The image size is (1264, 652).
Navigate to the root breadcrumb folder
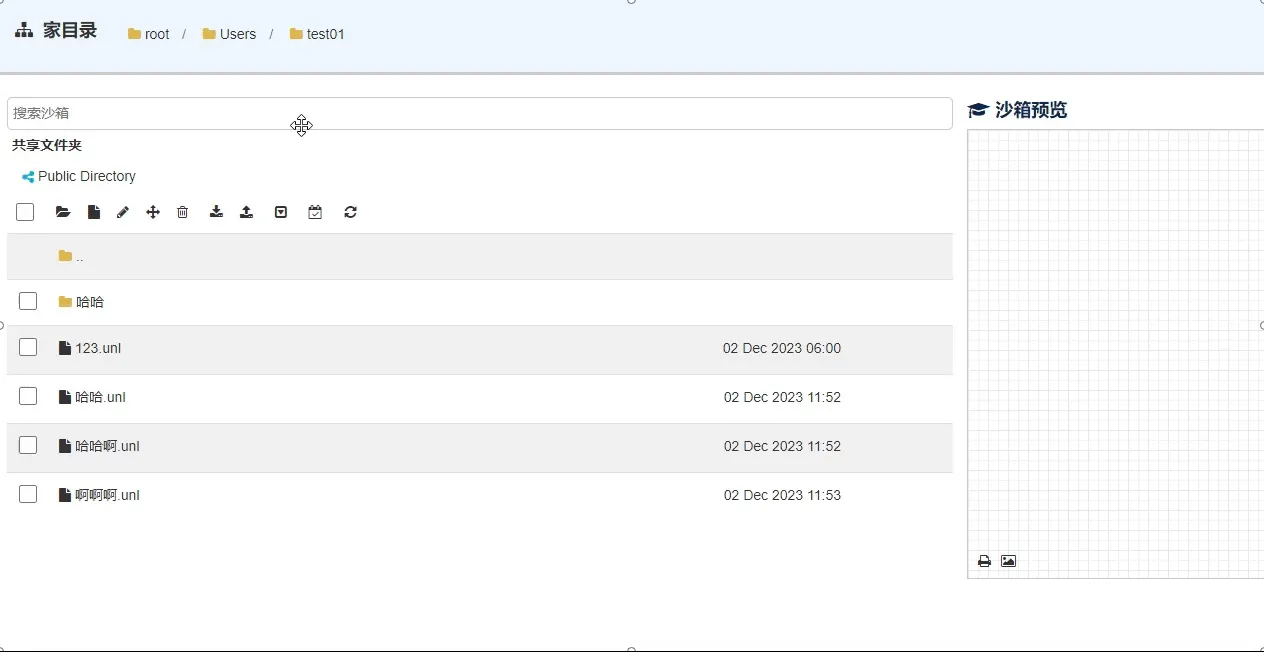coord(156,34)
